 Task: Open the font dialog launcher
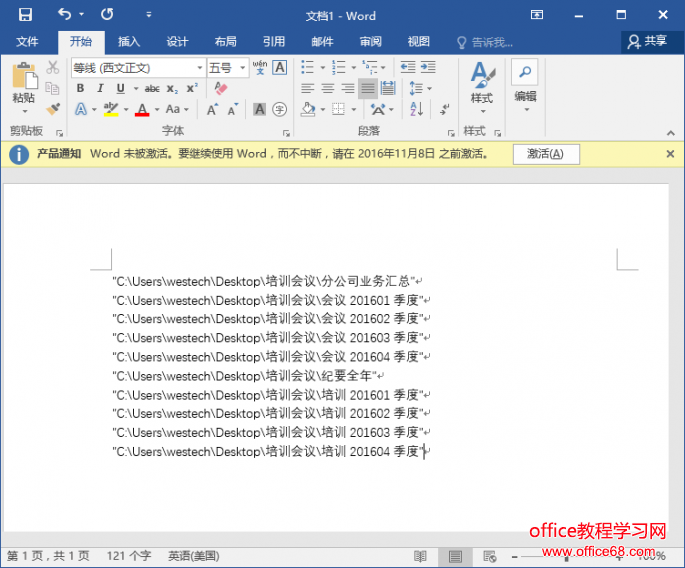[x=286, y=133]
